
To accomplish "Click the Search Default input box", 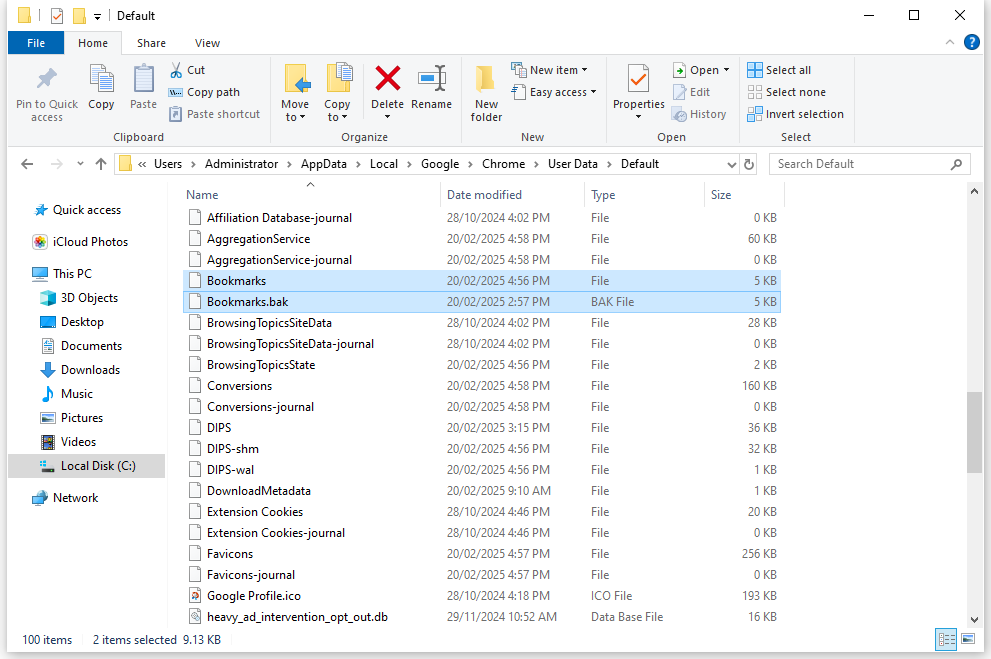I will [860, 164].
